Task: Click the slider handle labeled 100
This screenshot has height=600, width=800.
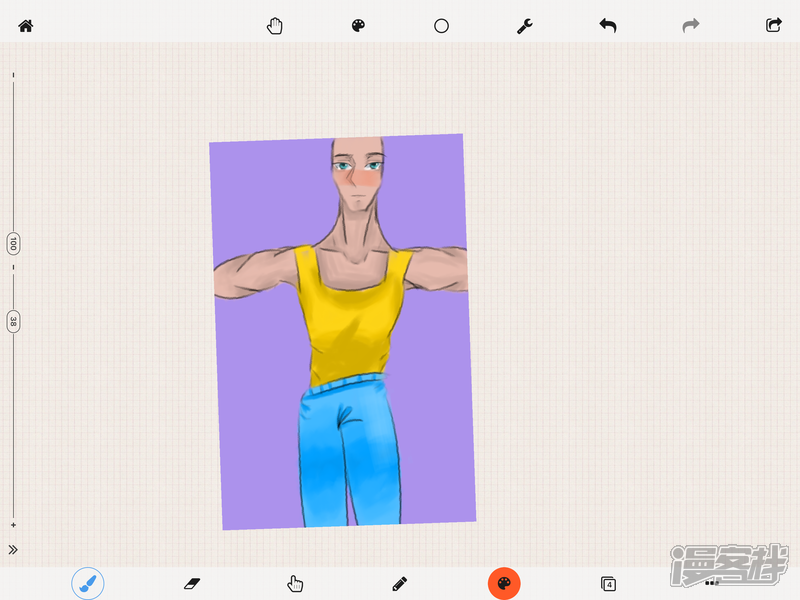Action: pyautogui.click(x=13, y=243)
